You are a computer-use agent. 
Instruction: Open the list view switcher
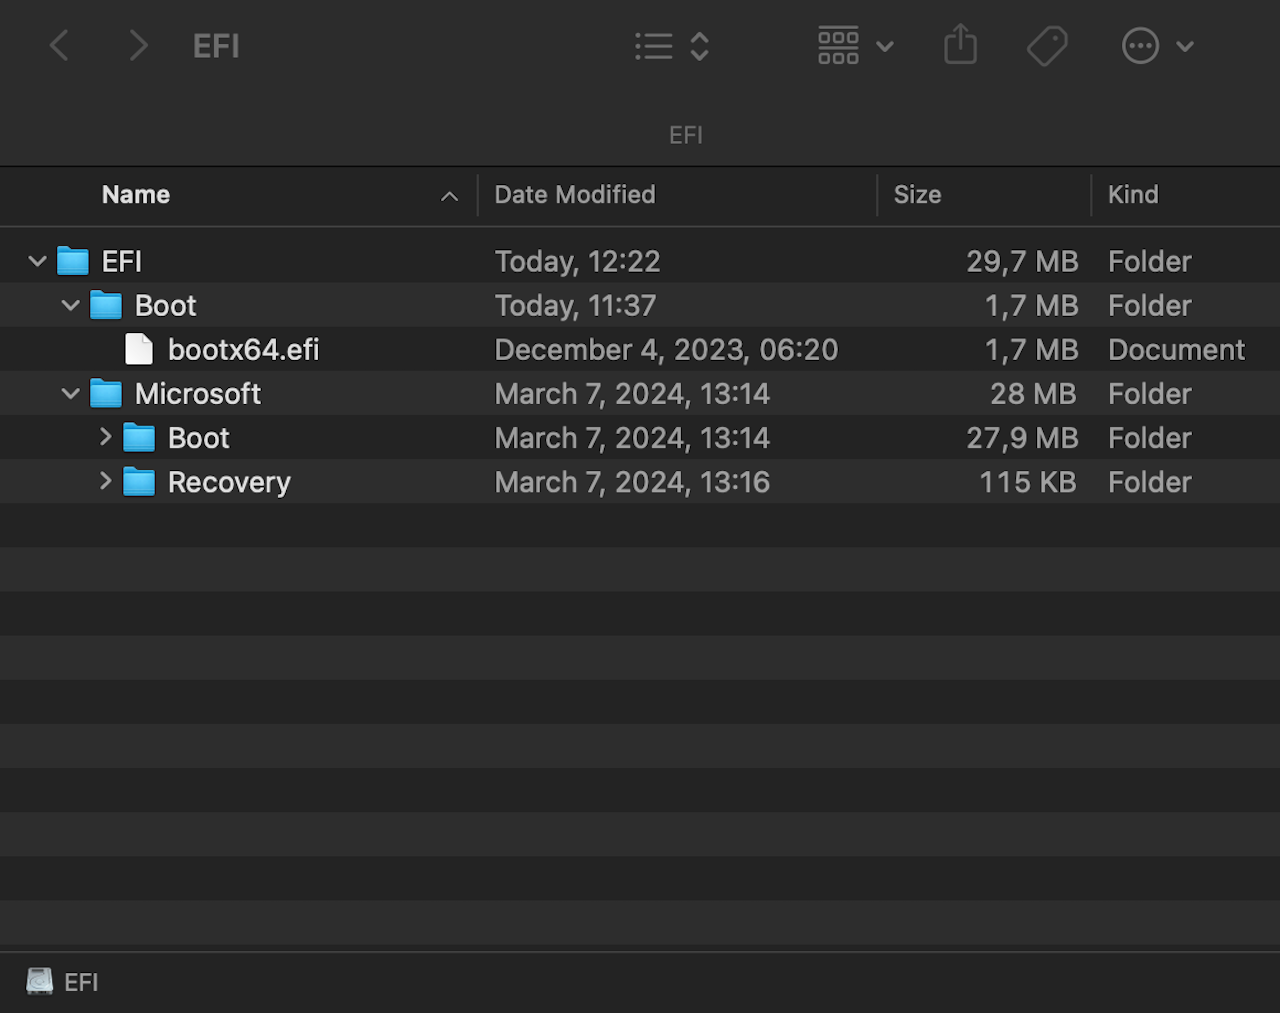click(672, 46)
